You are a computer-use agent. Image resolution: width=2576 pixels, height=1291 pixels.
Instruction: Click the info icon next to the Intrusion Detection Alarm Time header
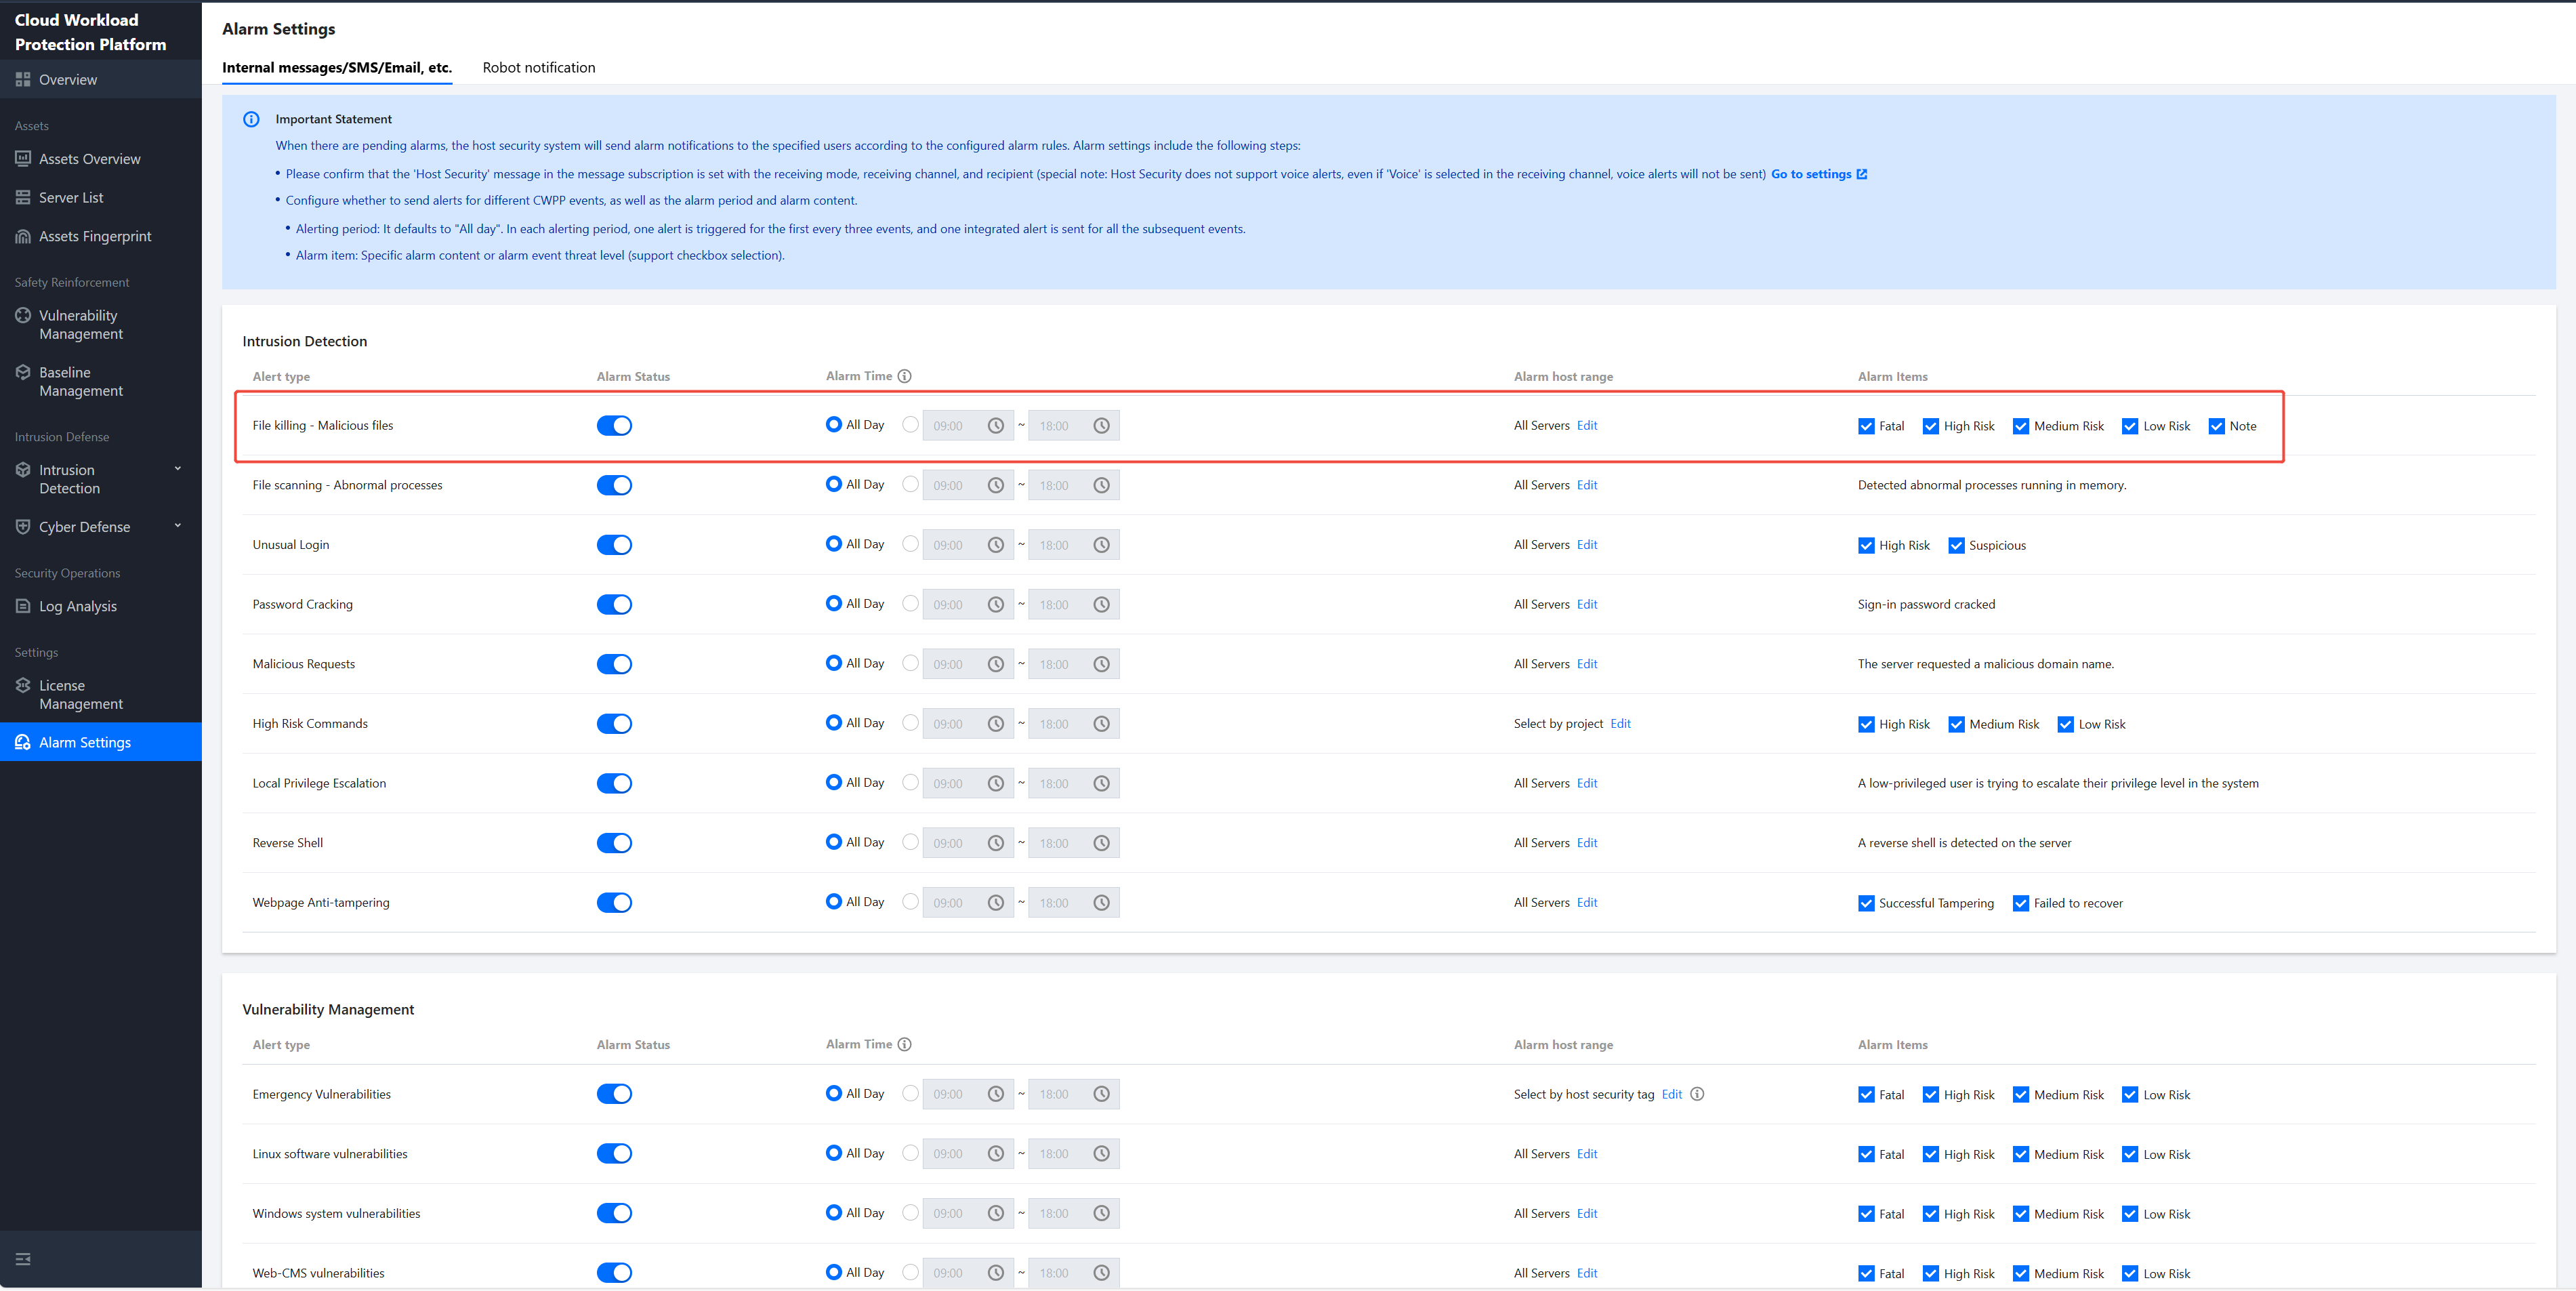tap(904, 377)
